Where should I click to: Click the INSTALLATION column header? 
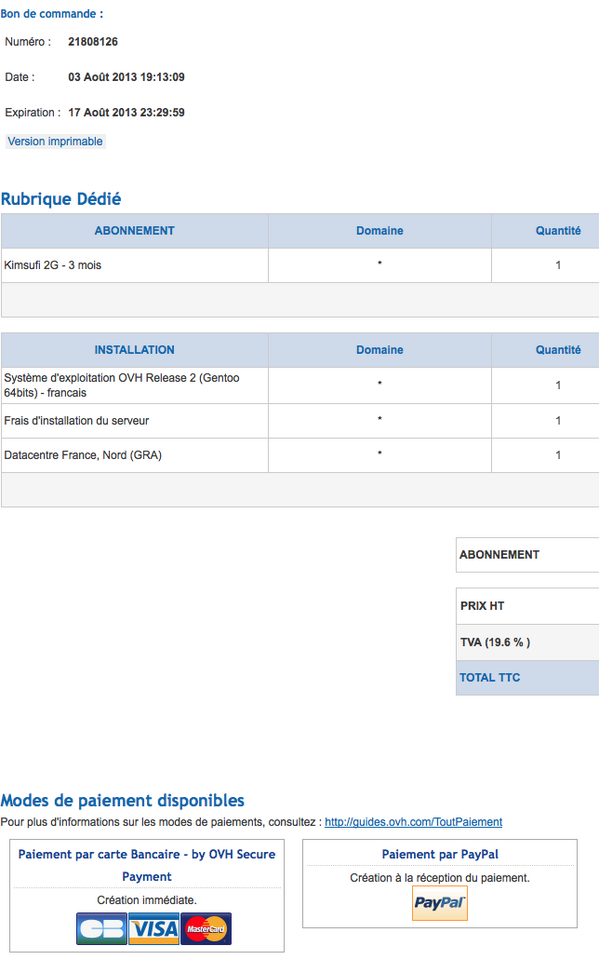coord(135,350)
